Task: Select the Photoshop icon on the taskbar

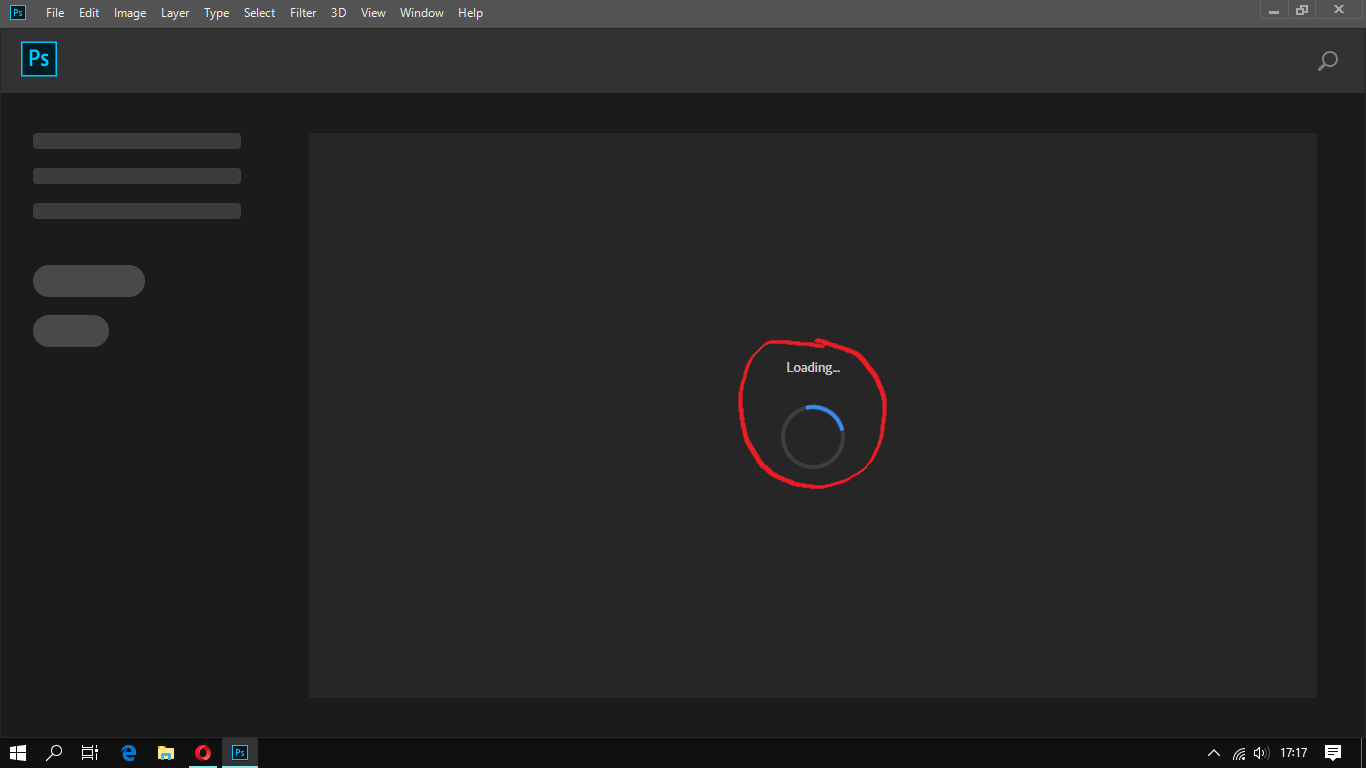Action: coord(239,753)
